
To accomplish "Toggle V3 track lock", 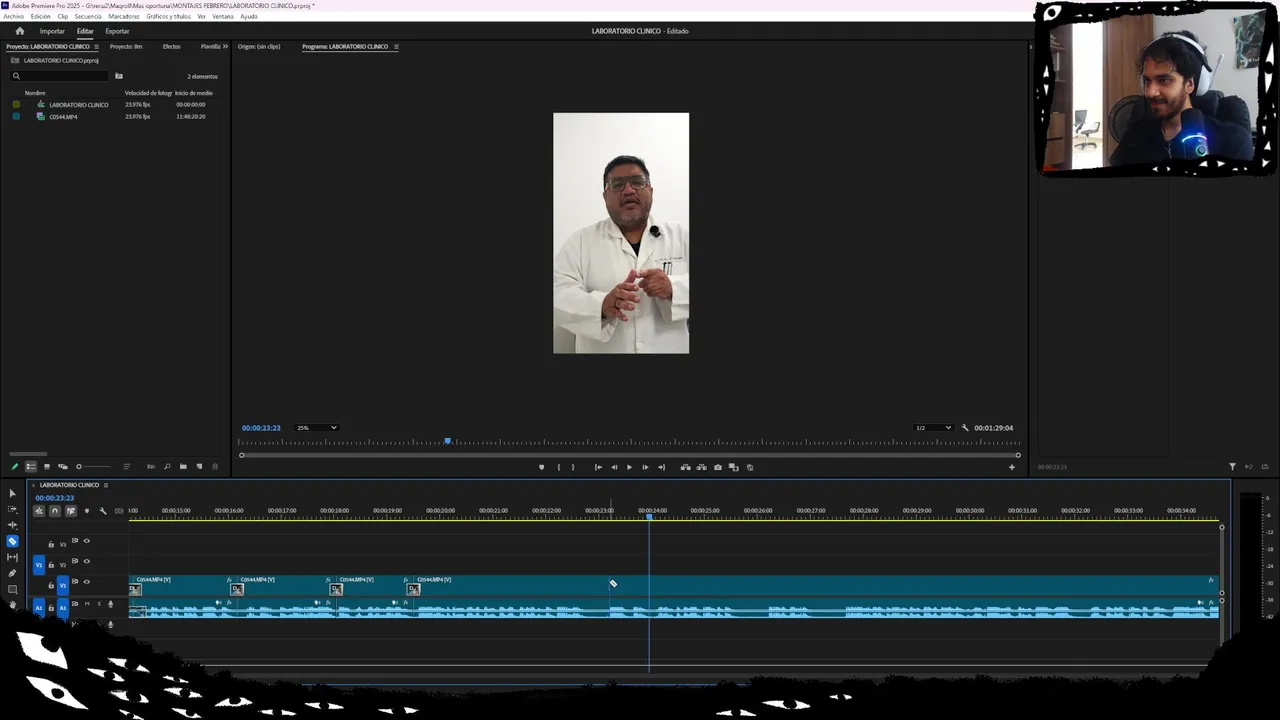I will 51,545.
